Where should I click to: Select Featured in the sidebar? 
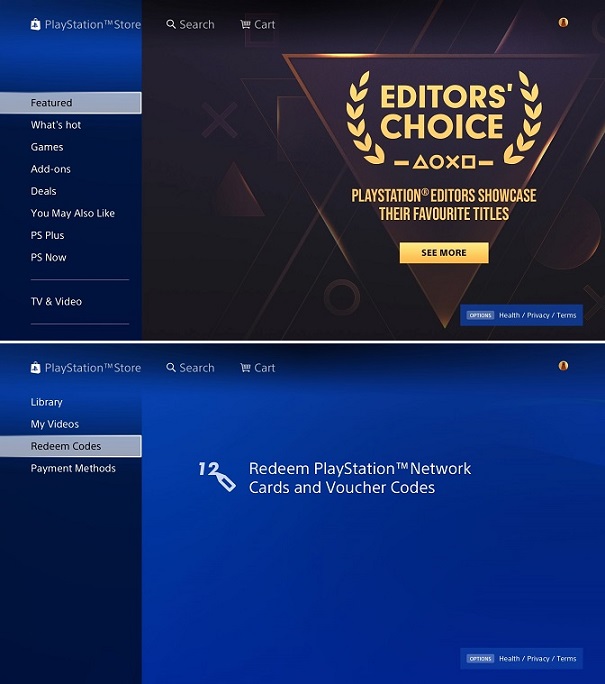[71, 103]
